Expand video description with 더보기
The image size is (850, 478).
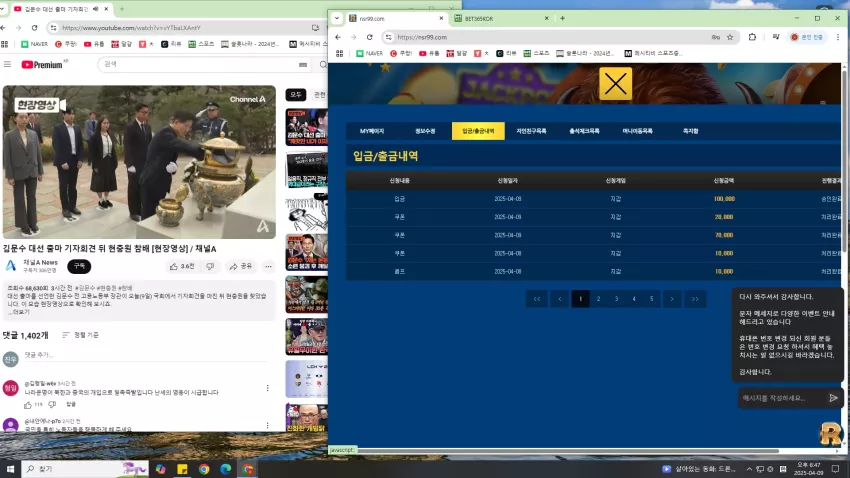20,312
